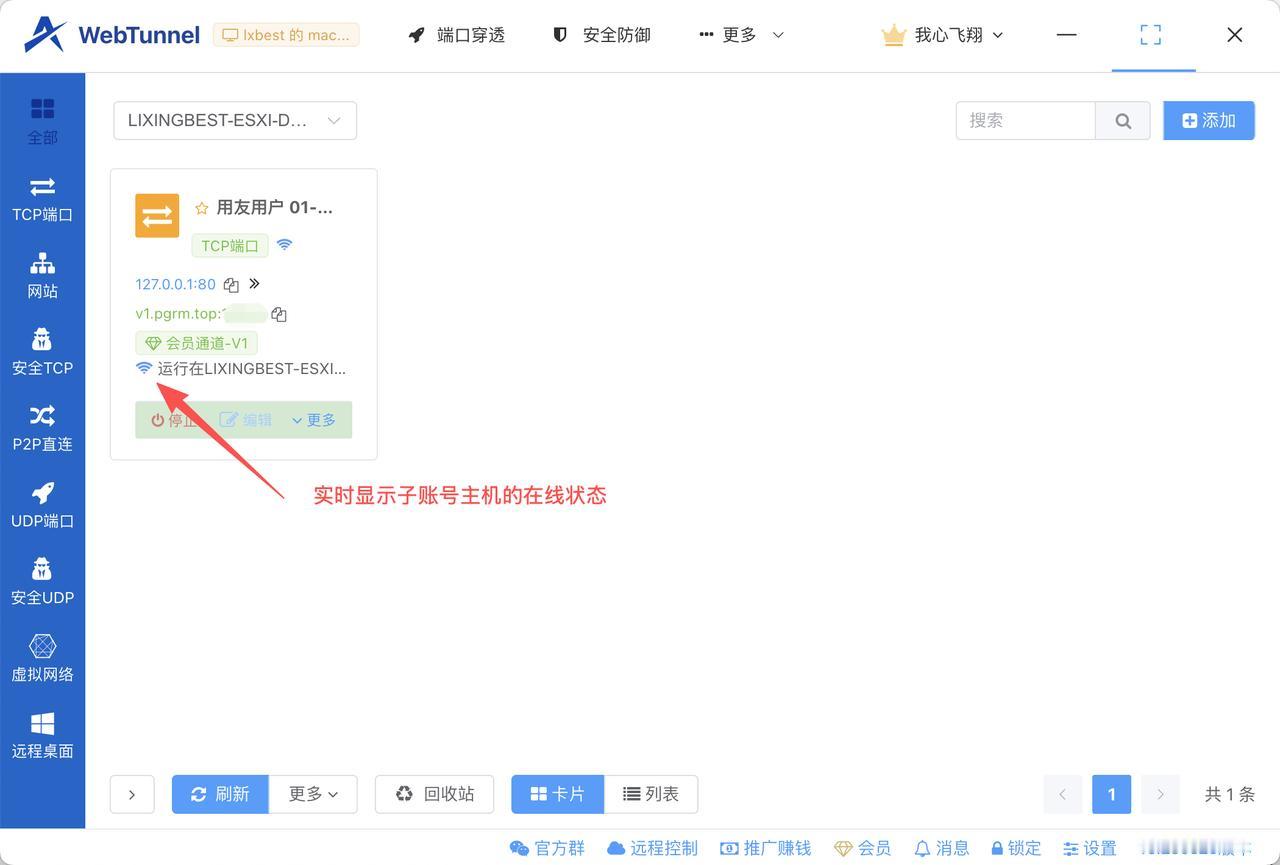Open the LIXINGBEST-ESXI-D host dropdown
Screen dimensions: 1280x865
click(x=235, y=120)
